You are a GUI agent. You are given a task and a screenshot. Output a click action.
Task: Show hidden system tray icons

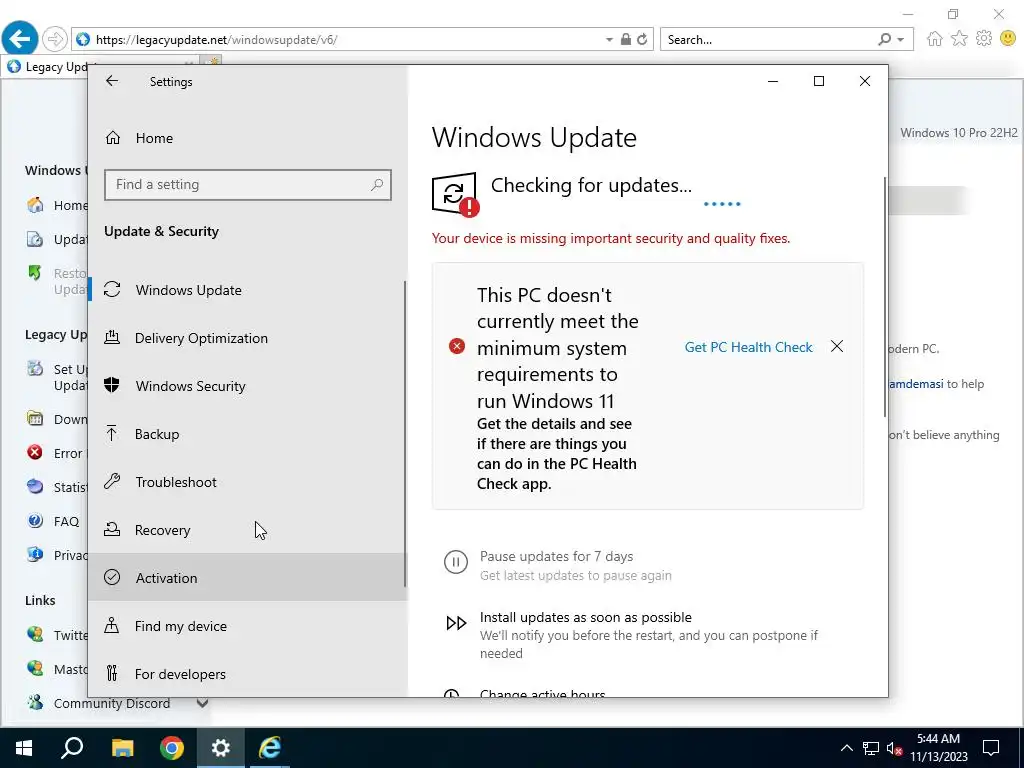pyautogui.click(x=846, y=748)
